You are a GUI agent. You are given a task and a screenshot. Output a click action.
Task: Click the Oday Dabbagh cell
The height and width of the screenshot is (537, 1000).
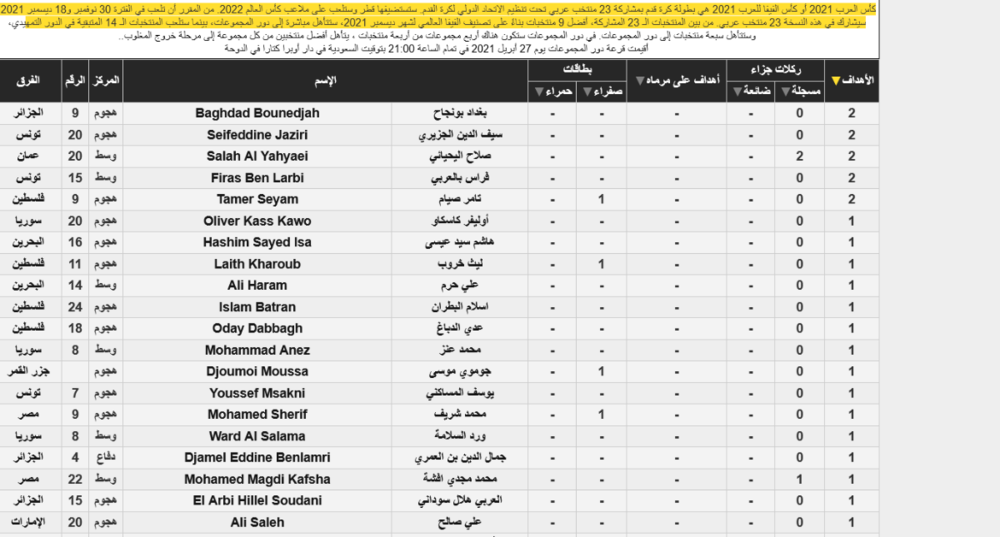(x=257, y=328)
